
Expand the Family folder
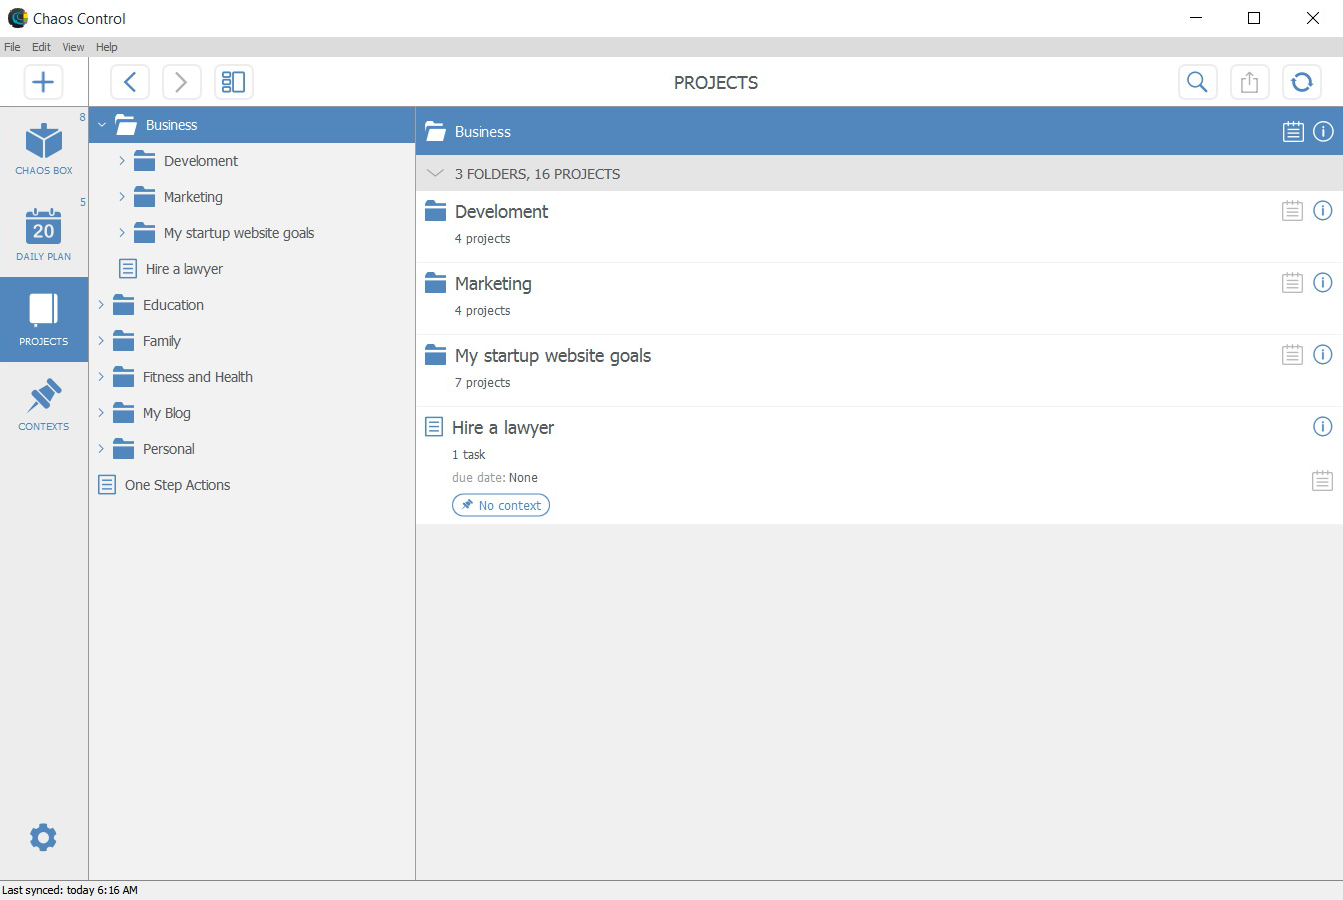[101, 341]
